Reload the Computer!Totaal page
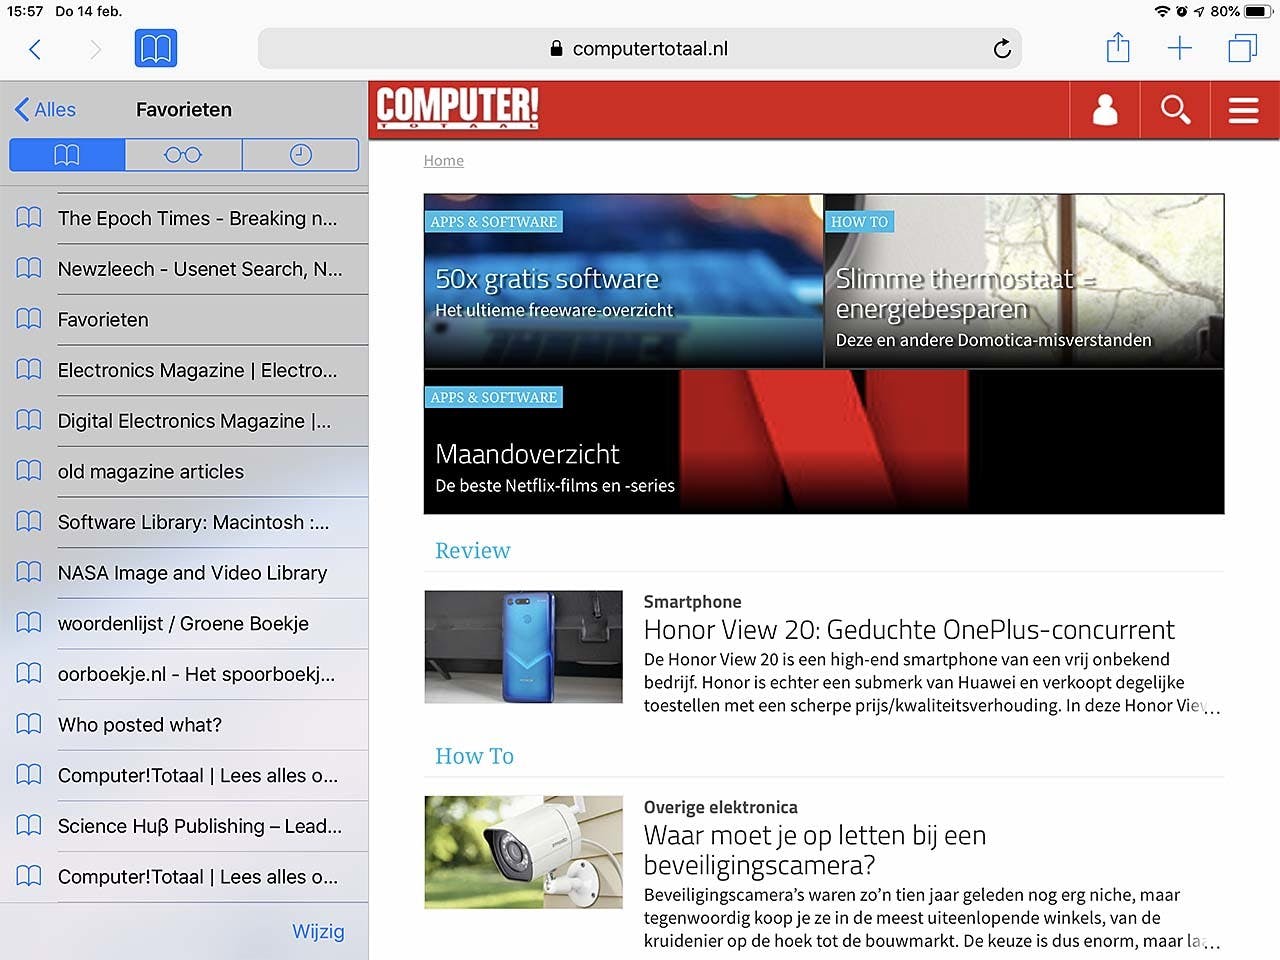 pos(1001,48)
